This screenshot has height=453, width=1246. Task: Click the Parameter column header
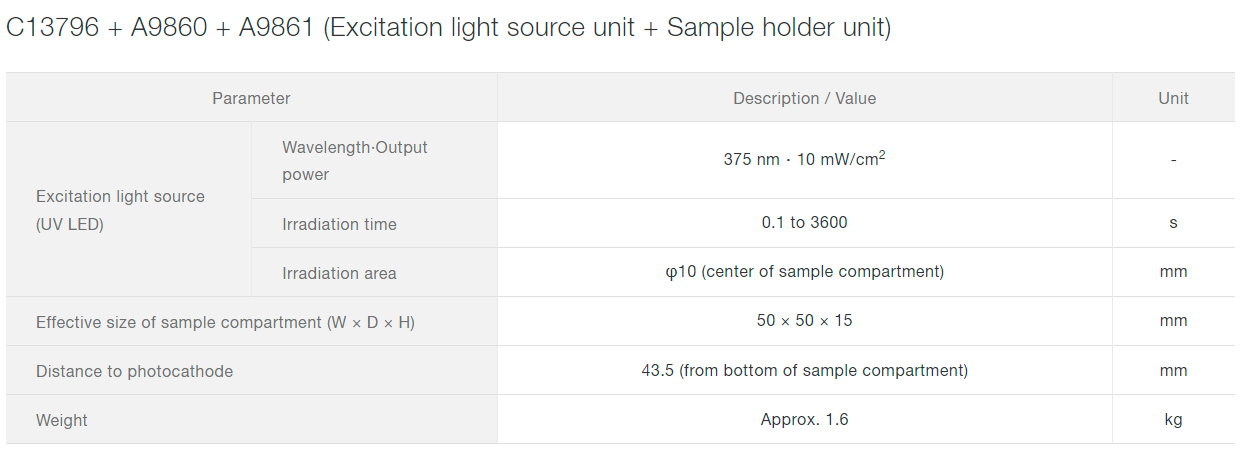251,98
